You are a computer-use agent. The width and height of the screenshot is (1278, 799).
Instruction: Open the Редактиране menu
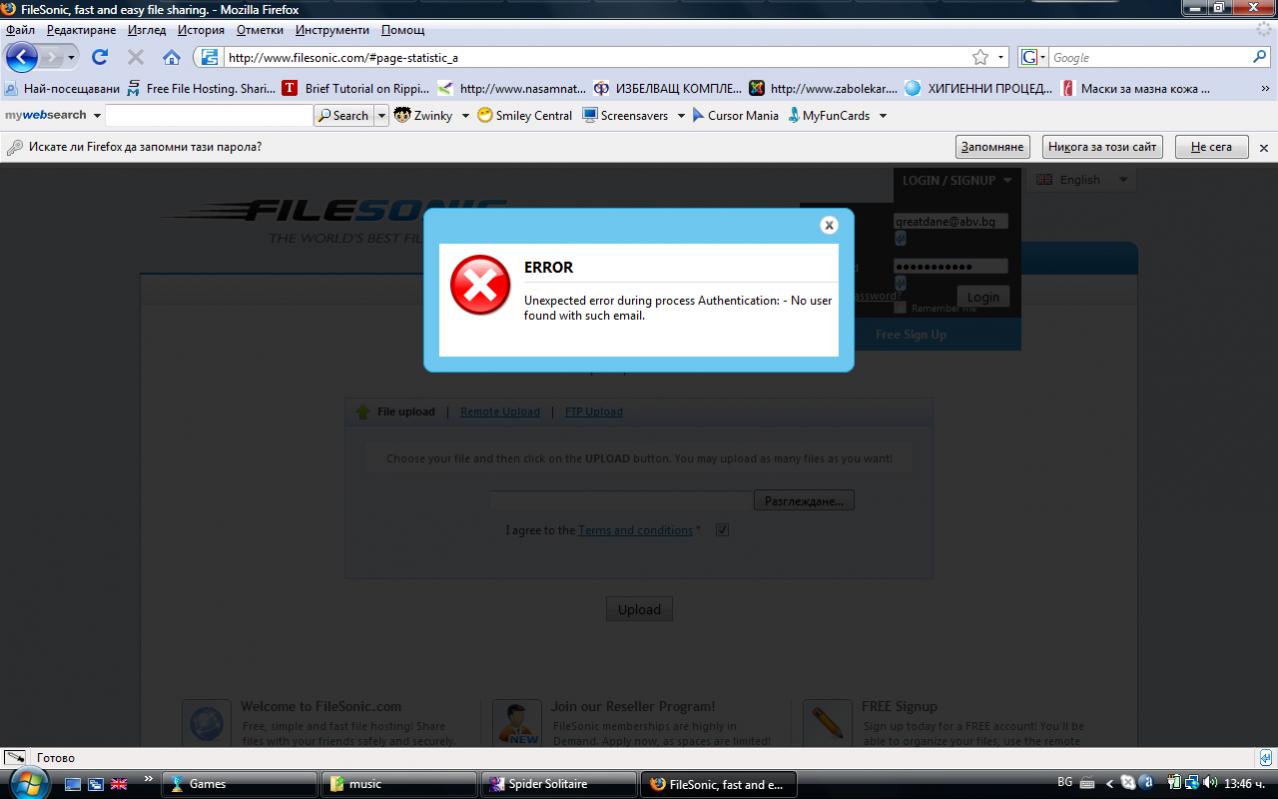click(81, 30)
